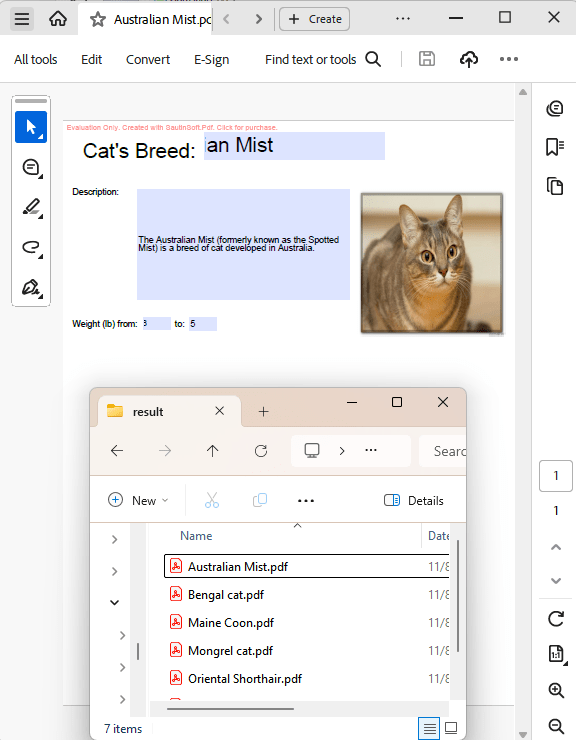576x740 pixels.
Task: Open the page fit options icon
Action: 556,654
